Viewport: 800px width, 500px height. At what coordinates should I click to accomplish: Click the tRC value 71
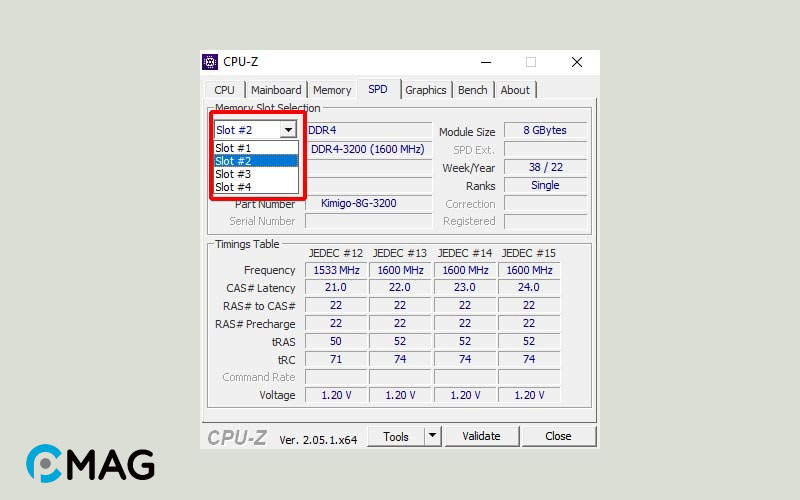pyautogui.click(x=336, y=359)
